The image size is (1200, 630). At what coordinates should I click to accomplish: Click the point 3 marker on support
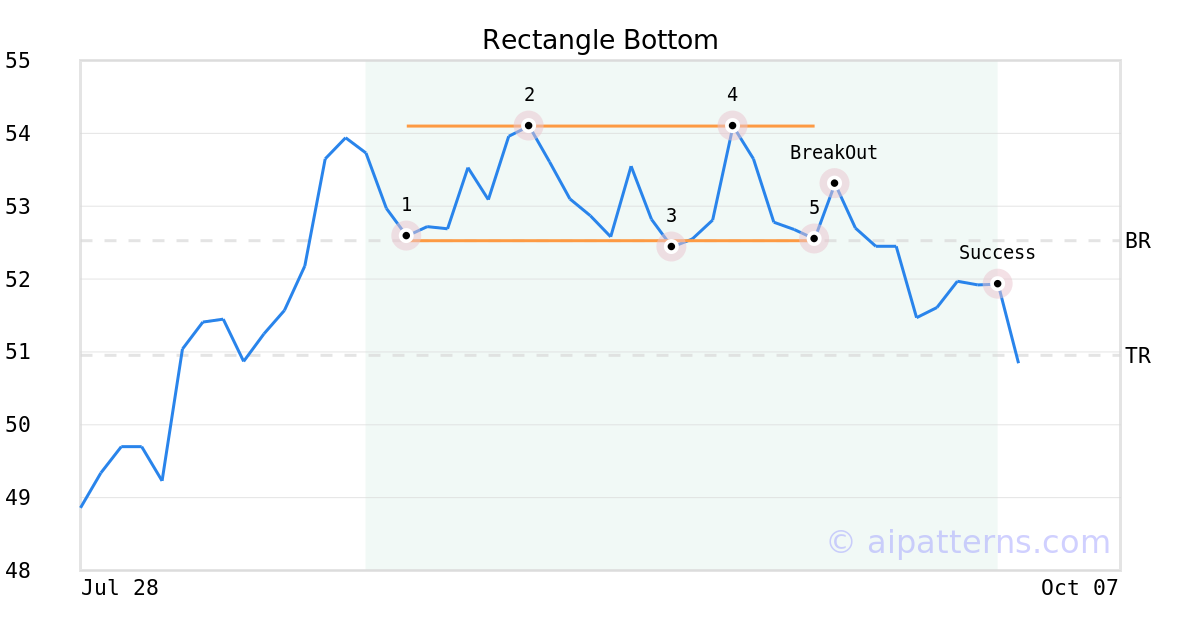pos(671,246)
